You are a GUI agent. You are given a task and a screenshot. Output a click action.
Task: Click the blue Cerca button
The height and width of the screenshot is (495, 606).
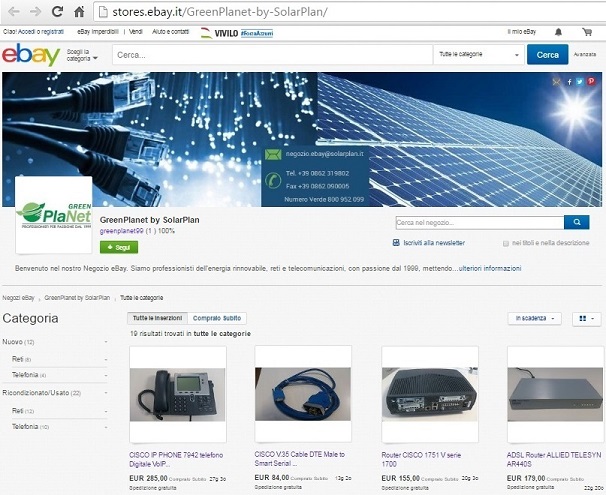coord(548,54)
